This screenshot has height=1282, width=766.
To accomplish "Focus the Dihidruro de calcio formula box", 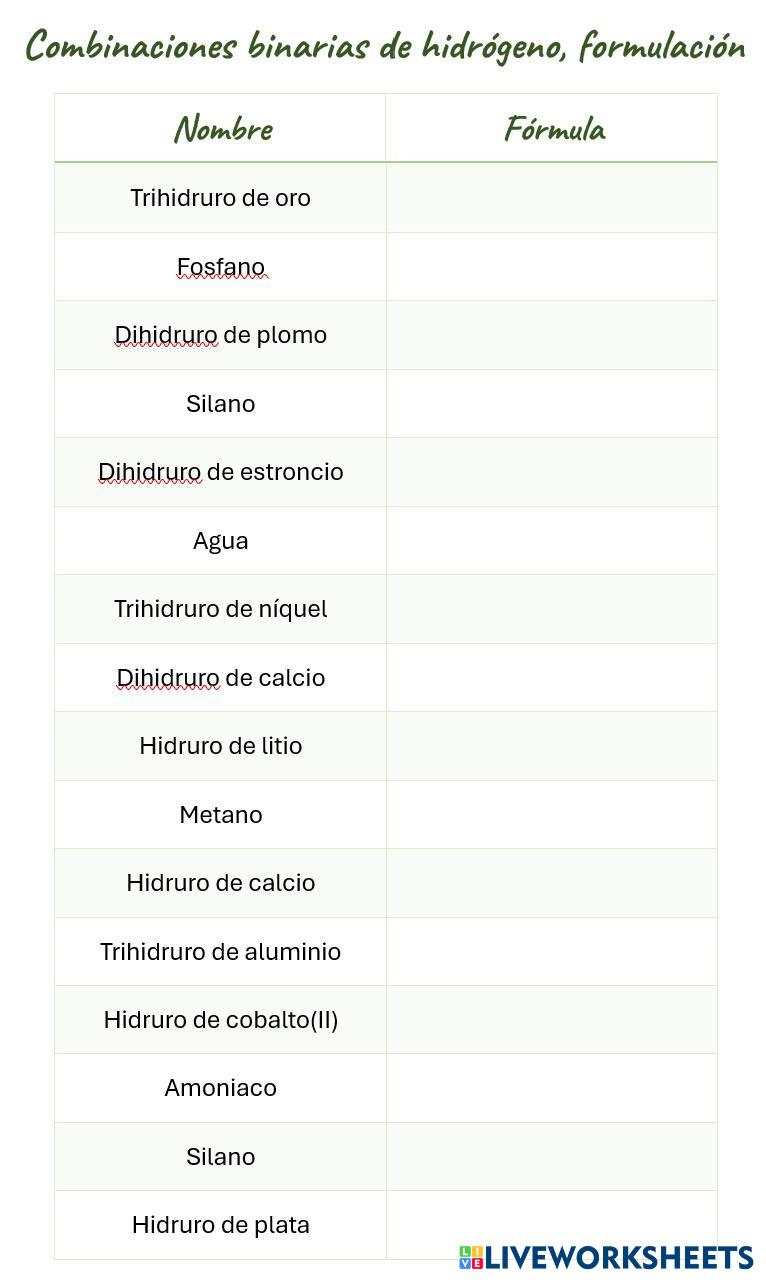I will point(552,678).
